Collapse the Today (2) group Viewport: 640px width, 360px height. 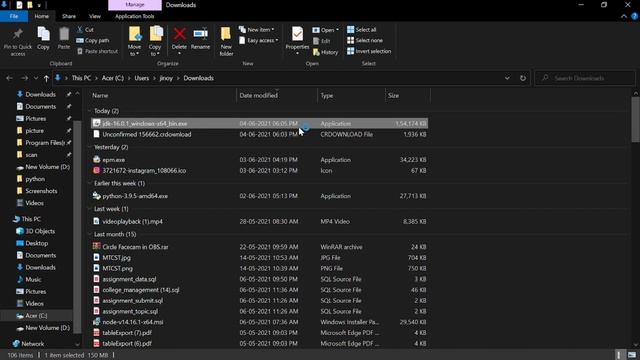click(x=90, y=111)
